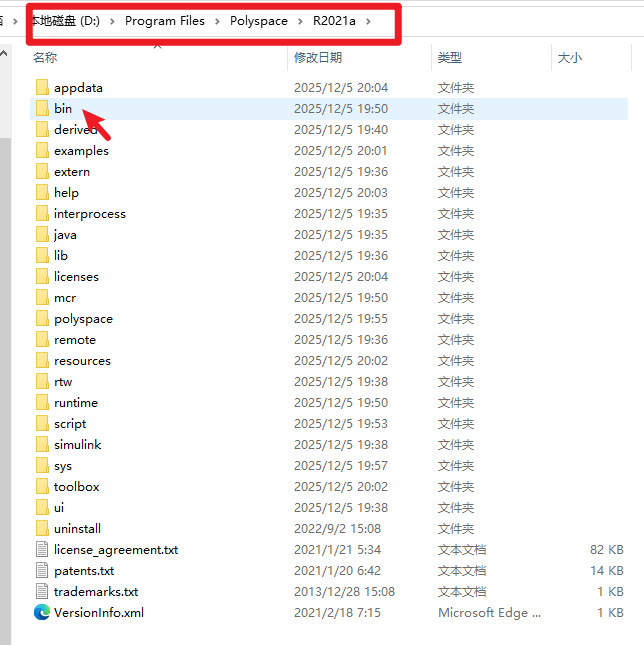This screenshot has height=645, width=644.
Task: Select the uninstall folder name
Action: pyautogui.click(x=77, y=529)
